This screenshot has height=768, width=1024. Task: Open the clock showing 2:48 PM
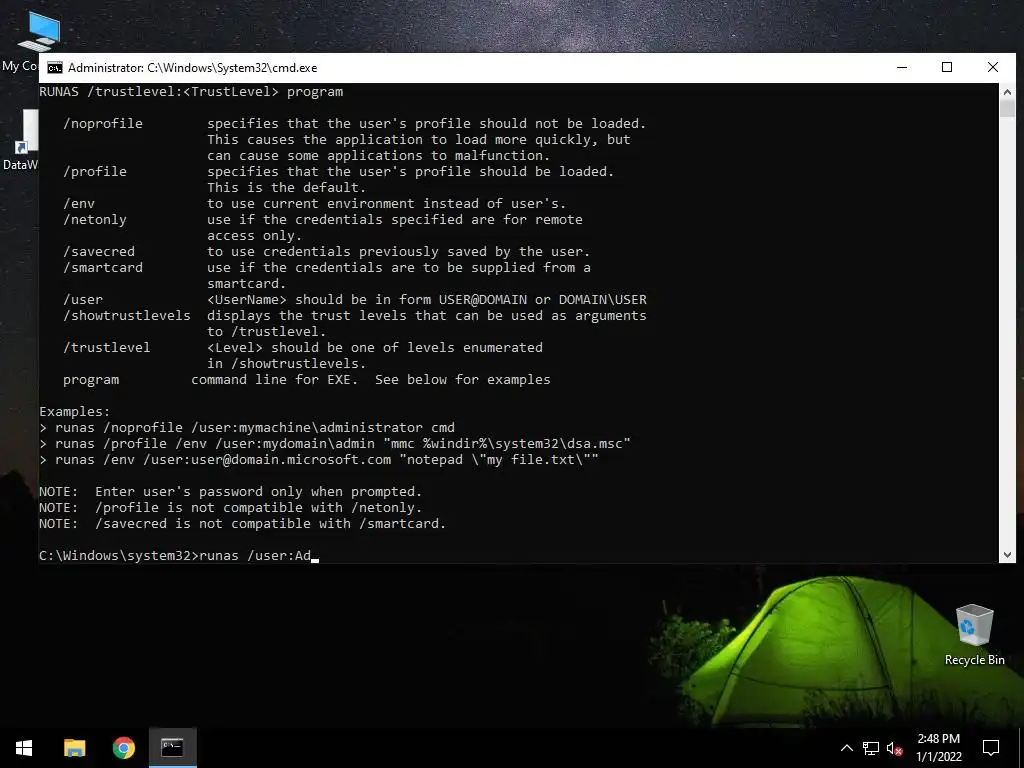938,739
